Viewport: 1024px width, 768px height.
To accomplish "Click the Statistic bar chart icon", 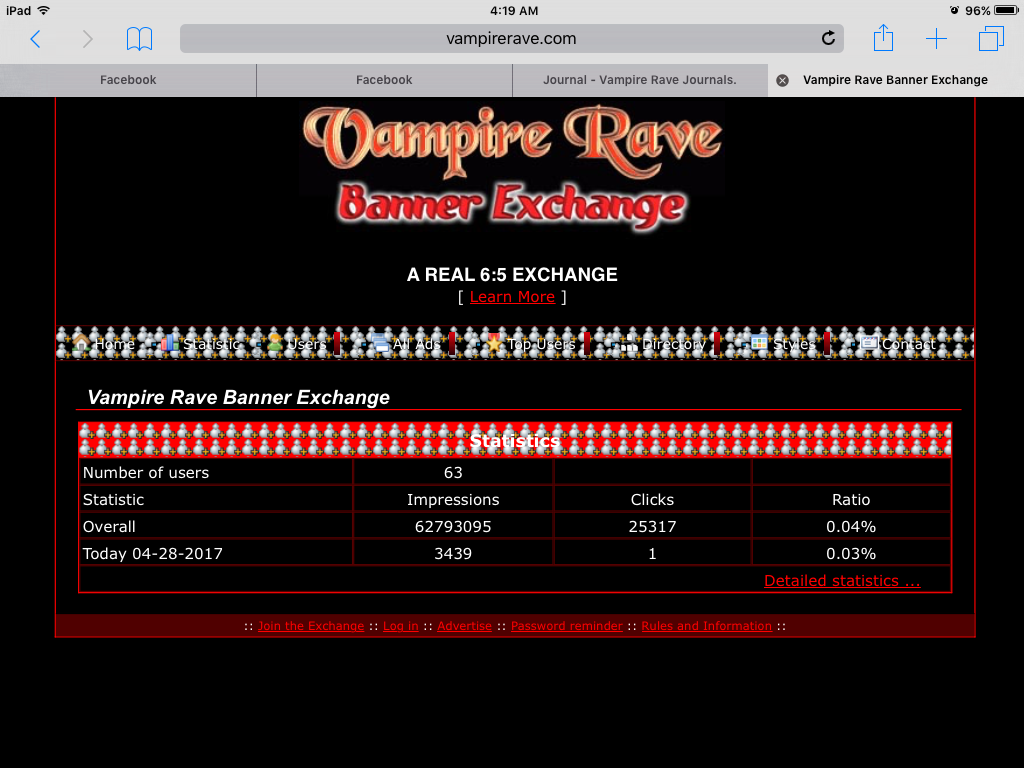I will tap(170, 342).
